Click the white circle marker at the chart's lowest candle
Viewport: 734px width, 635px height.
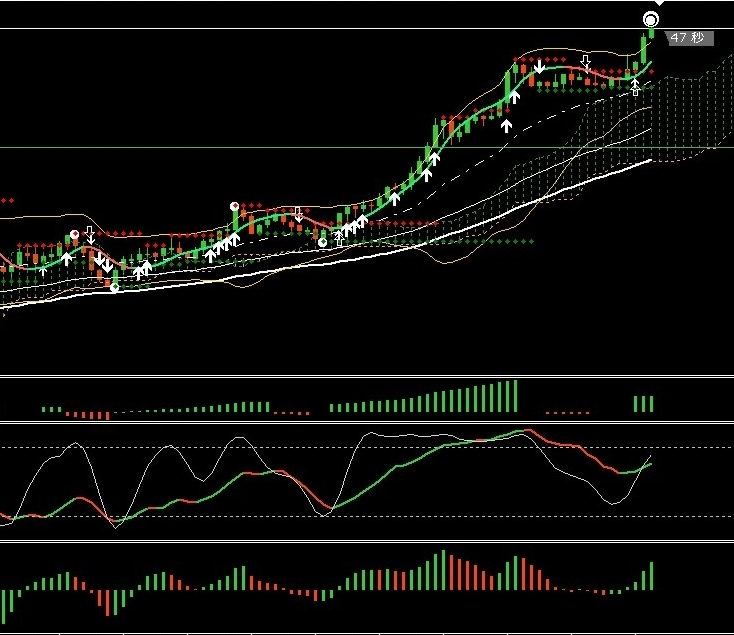pyautogui.click(x=115, y=288)
